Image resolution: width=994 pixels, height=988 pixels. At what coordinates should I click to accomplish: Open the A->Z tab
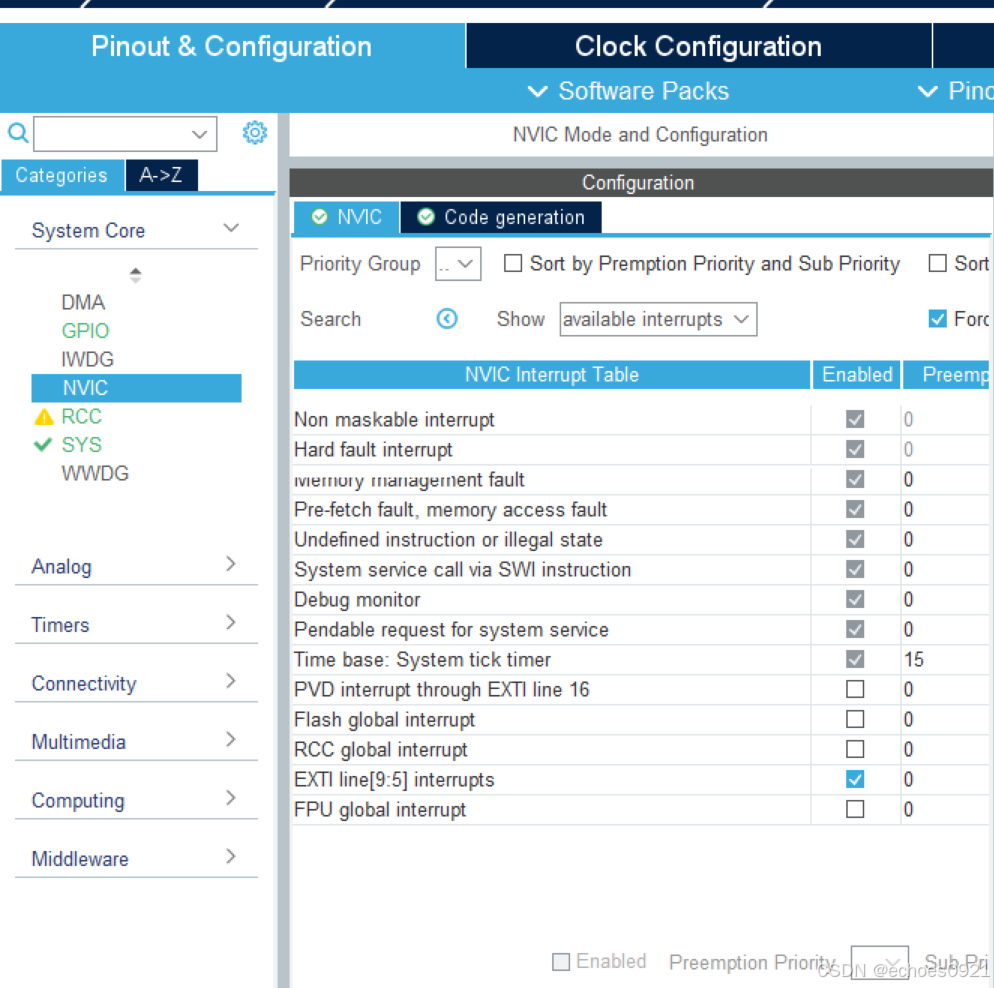click(x=161, y=175)
